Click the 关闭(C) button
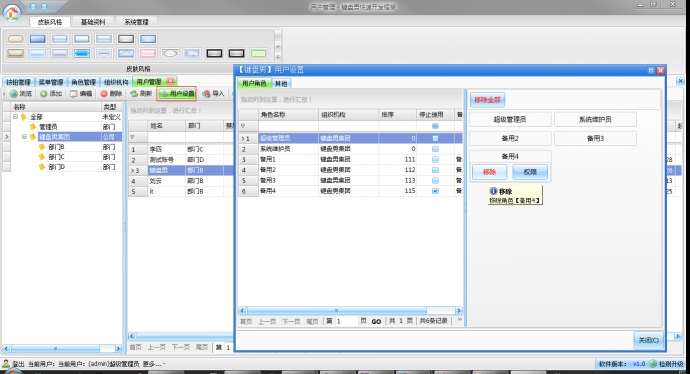Screen dimensions: 690x374 tap(649, 340)
